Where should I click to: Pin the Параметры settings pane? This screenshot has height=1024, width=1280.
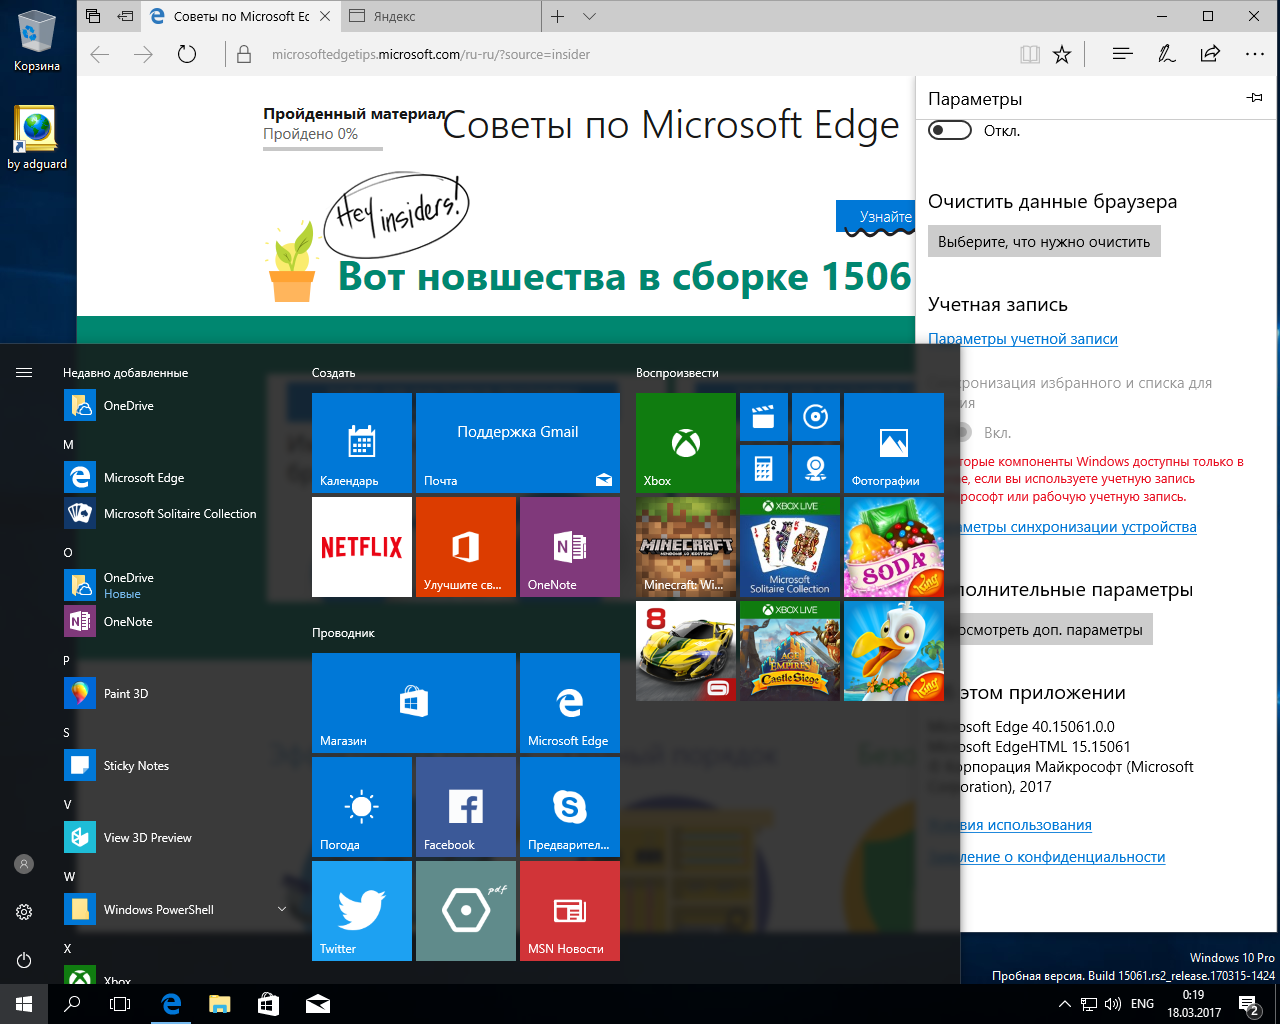click(1255, 98)
